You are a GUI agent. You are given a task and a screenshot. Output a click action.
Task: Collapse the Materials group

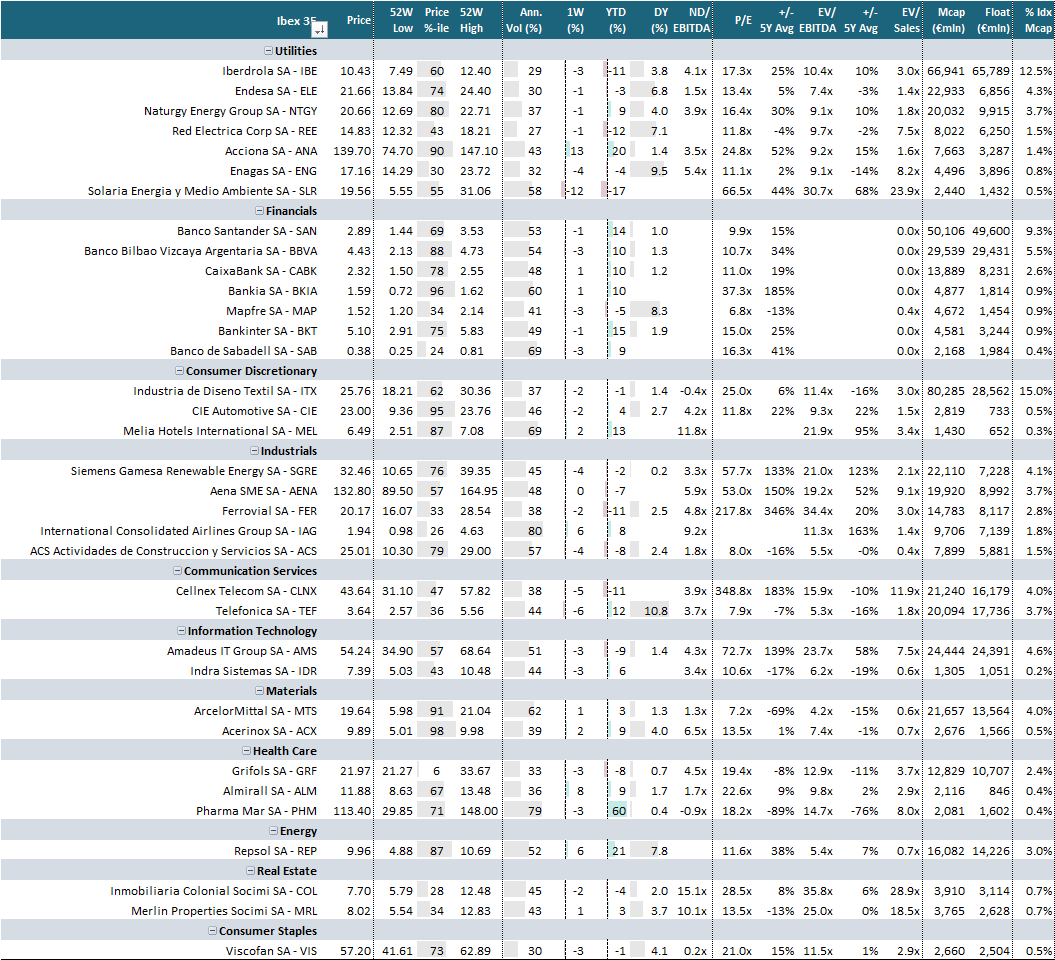[260, 691]
